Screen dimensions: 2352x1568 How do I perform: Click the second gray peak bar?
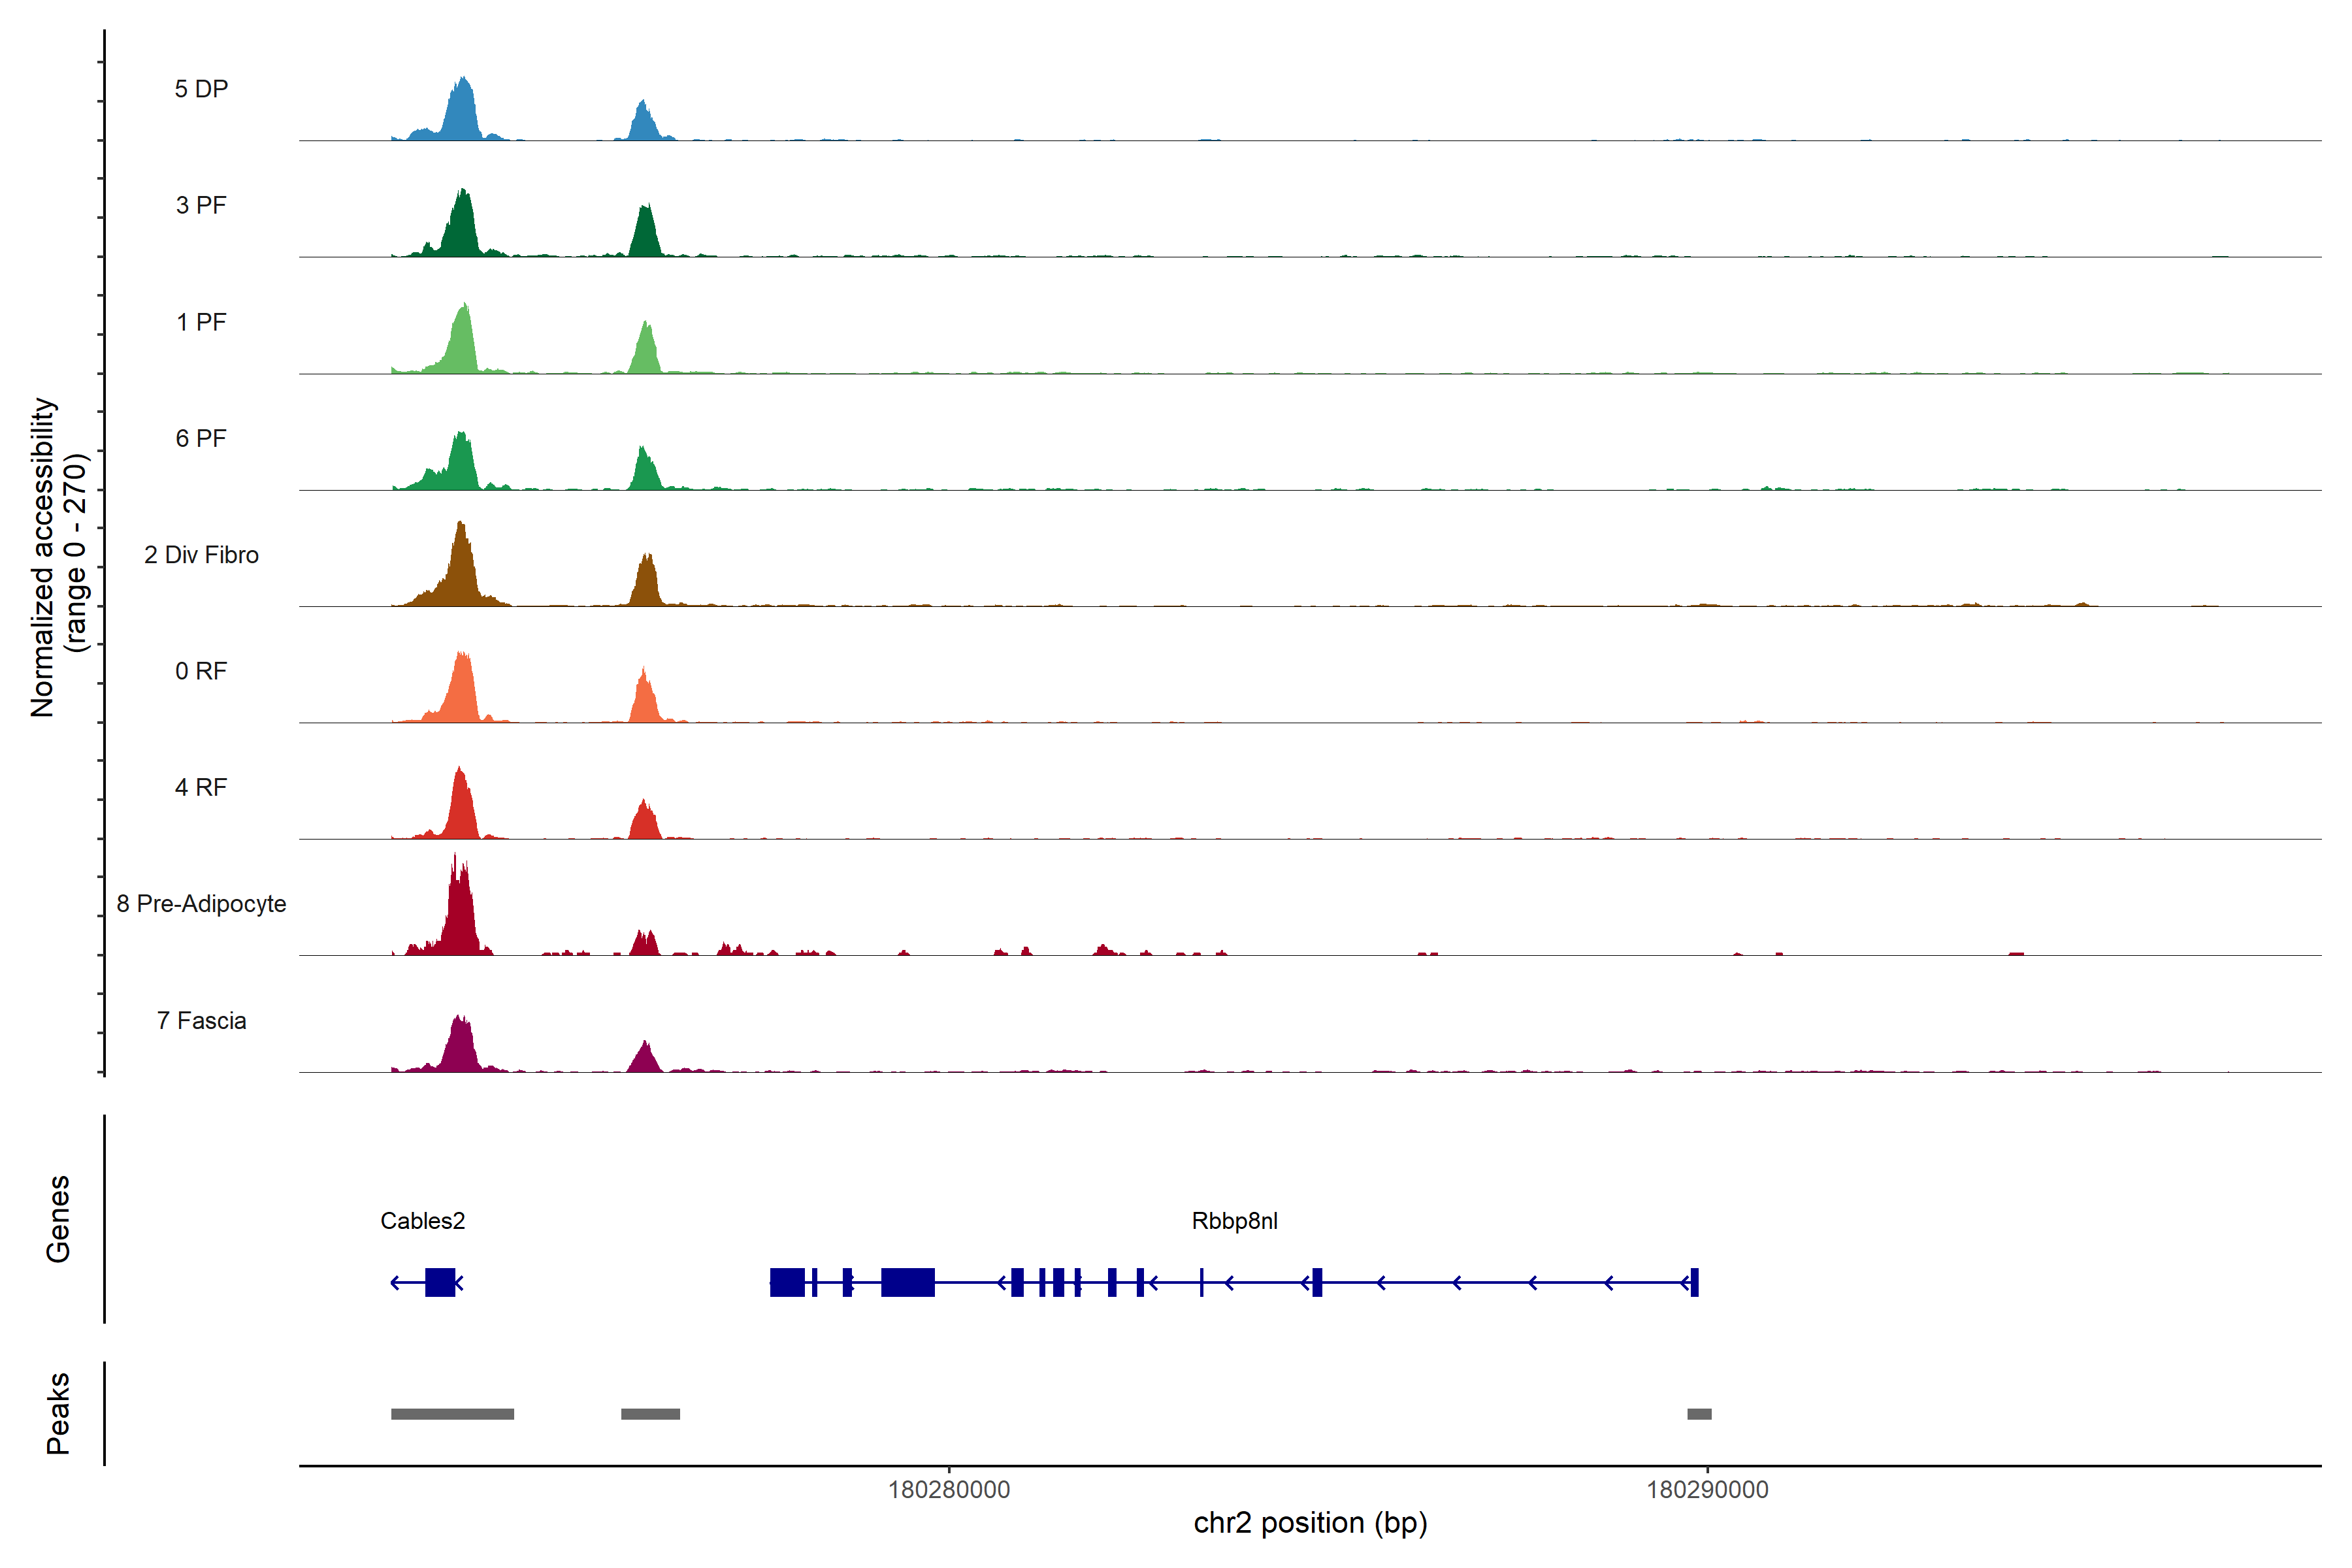click(650, 1414)
